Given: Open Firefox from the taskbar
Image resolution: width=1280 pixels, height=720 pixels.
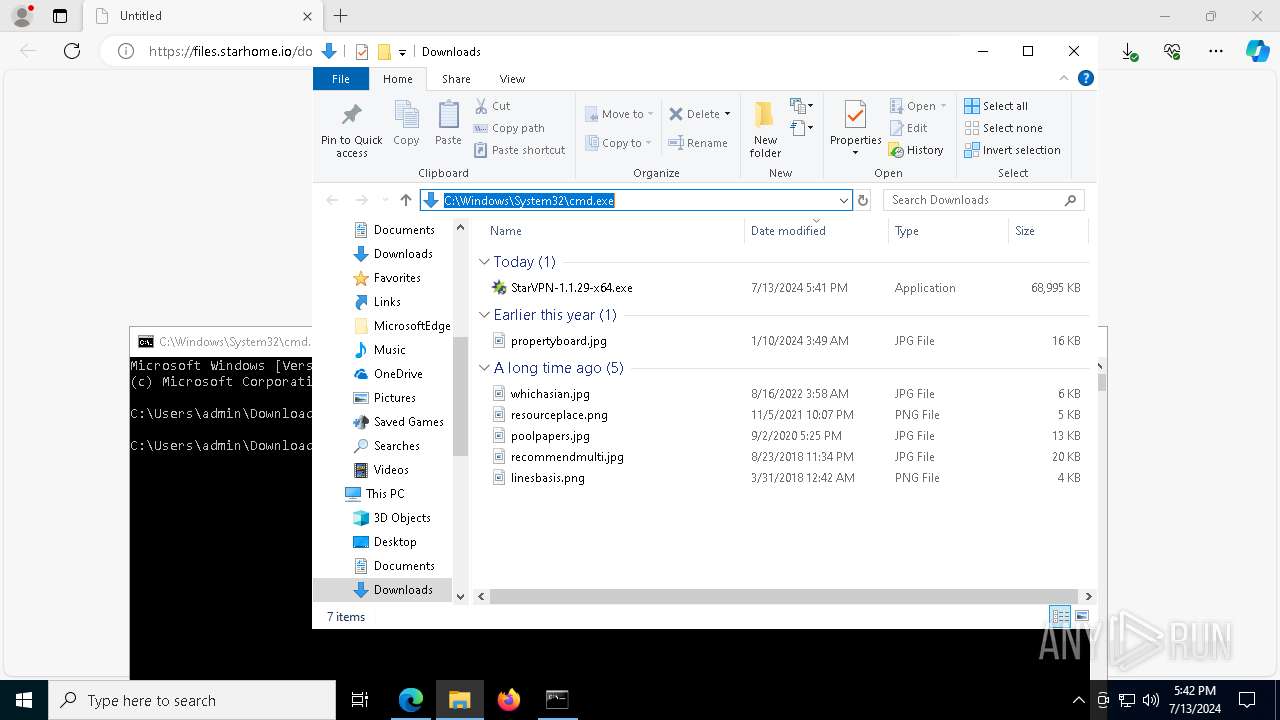Looking at the screenshot, I should click(x=508, y=700).
